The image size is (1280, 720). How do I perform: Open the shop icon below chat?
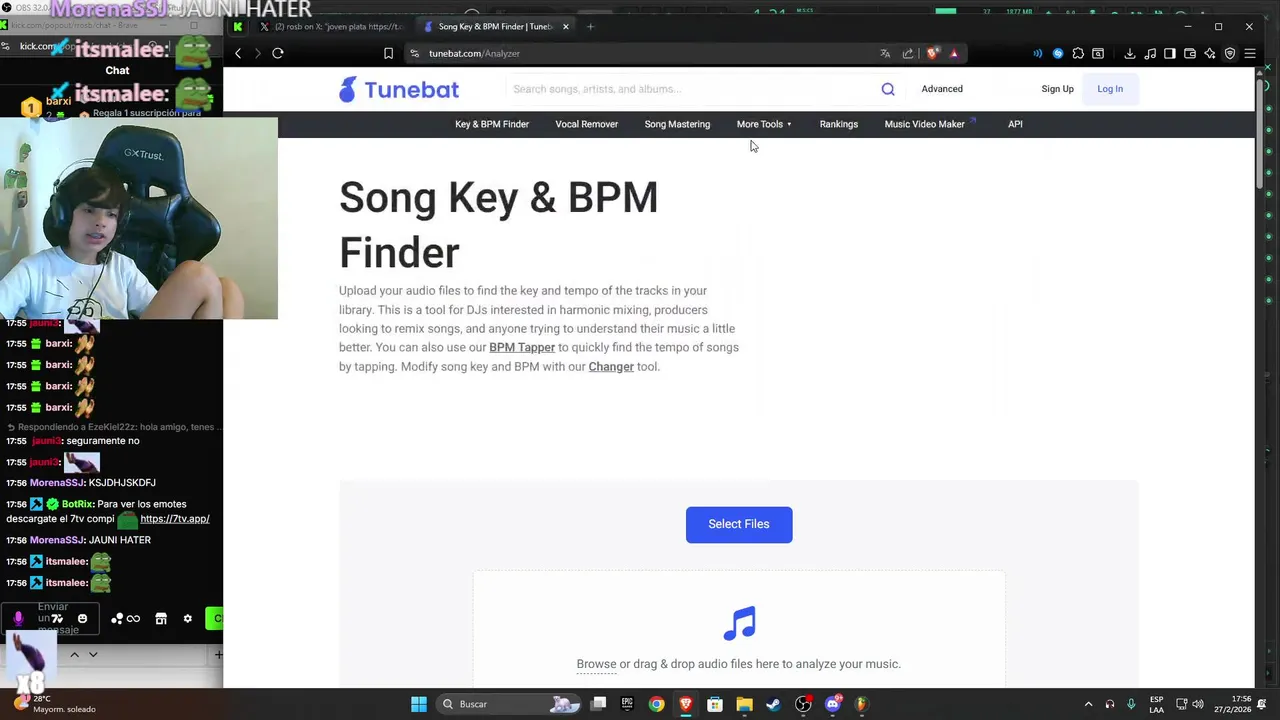[161, 619]
